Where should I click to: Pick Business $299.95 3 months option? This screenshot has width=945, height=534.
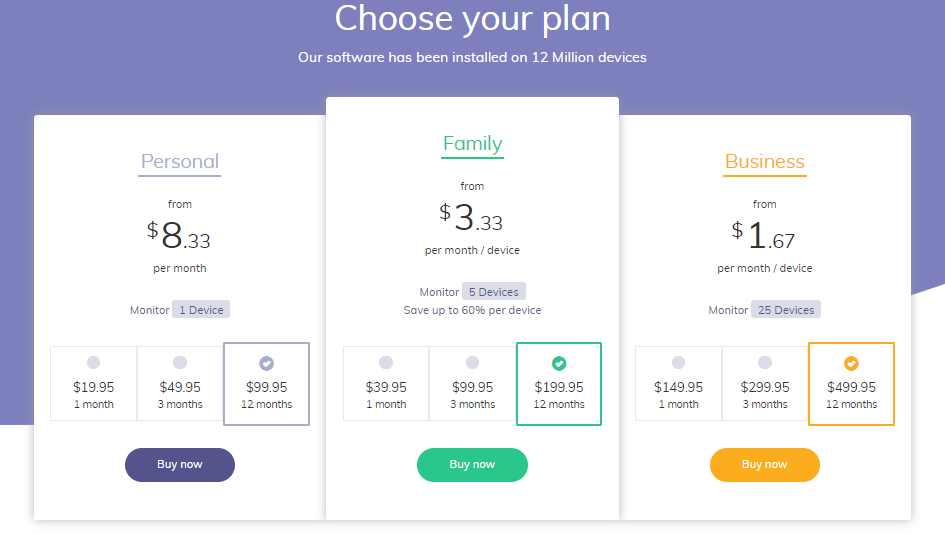pos(765,383)
